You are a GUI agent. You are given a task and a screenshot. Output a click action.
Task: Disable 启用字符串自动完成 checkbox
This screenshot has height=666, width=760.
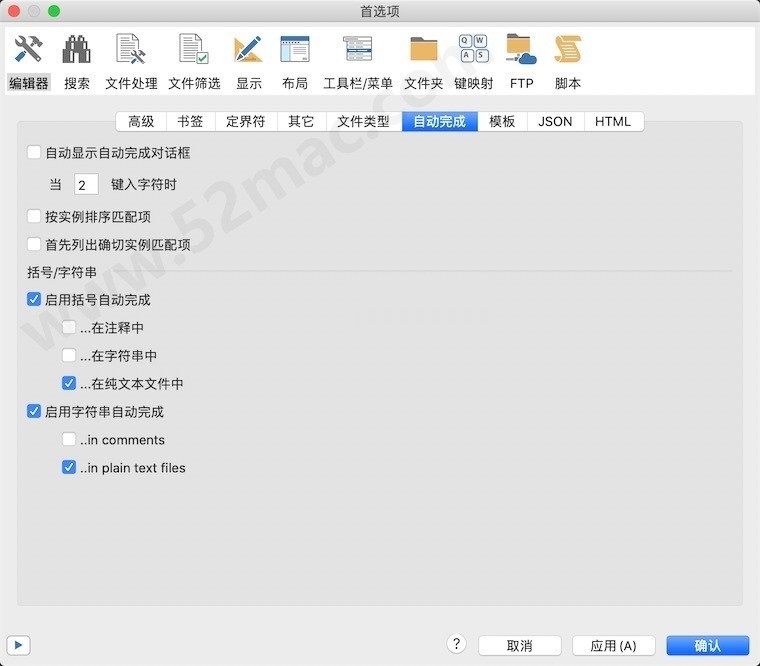[34, 412]
